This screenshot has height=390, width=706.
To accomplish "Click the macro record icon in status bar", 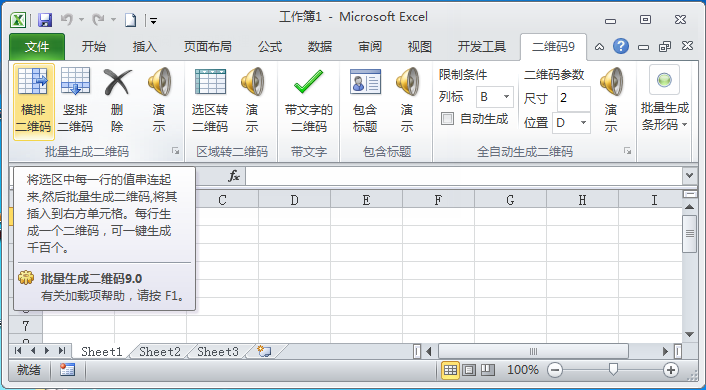I will pos(67,370).
